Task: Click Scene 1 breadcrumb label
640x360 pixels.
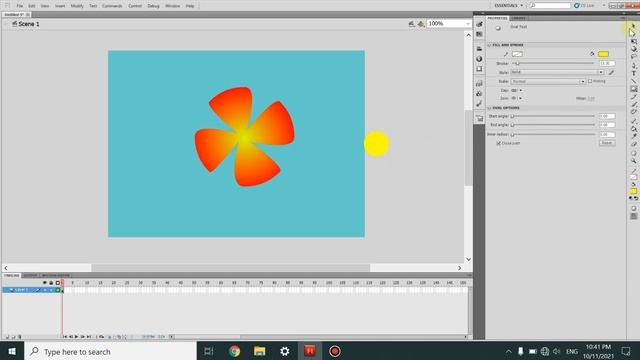Action: coord(29,24)
